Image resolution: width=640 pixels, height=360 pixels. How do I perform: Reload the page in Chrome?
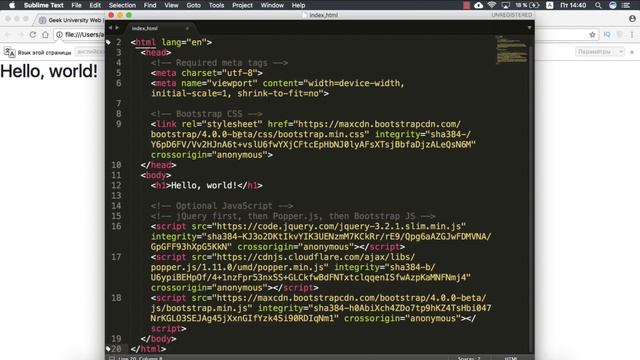click(x=33, y=35)
